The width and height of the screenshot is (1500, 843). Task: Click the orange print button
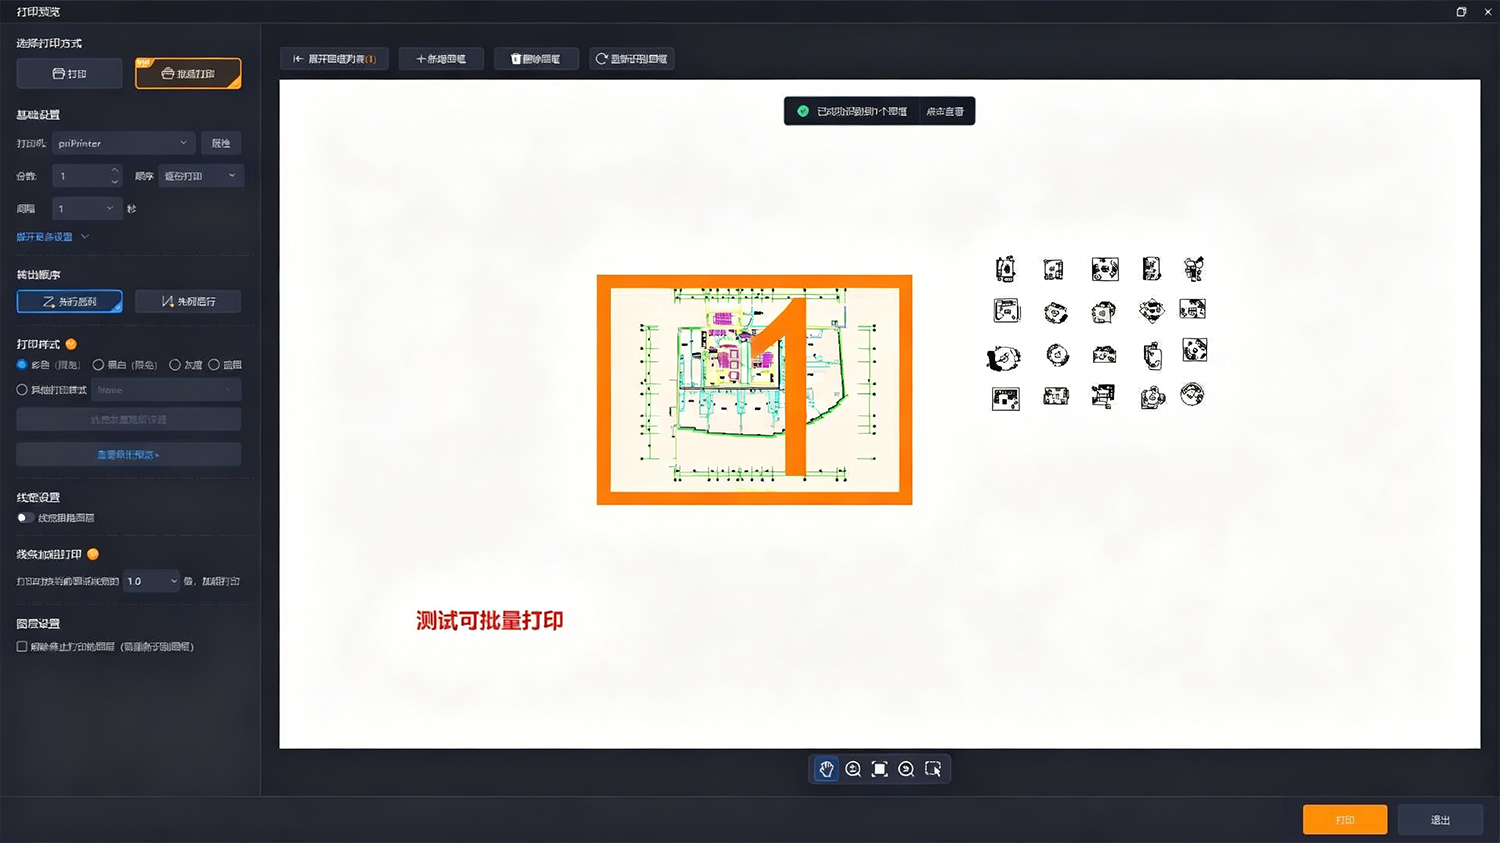(1345, 820)
